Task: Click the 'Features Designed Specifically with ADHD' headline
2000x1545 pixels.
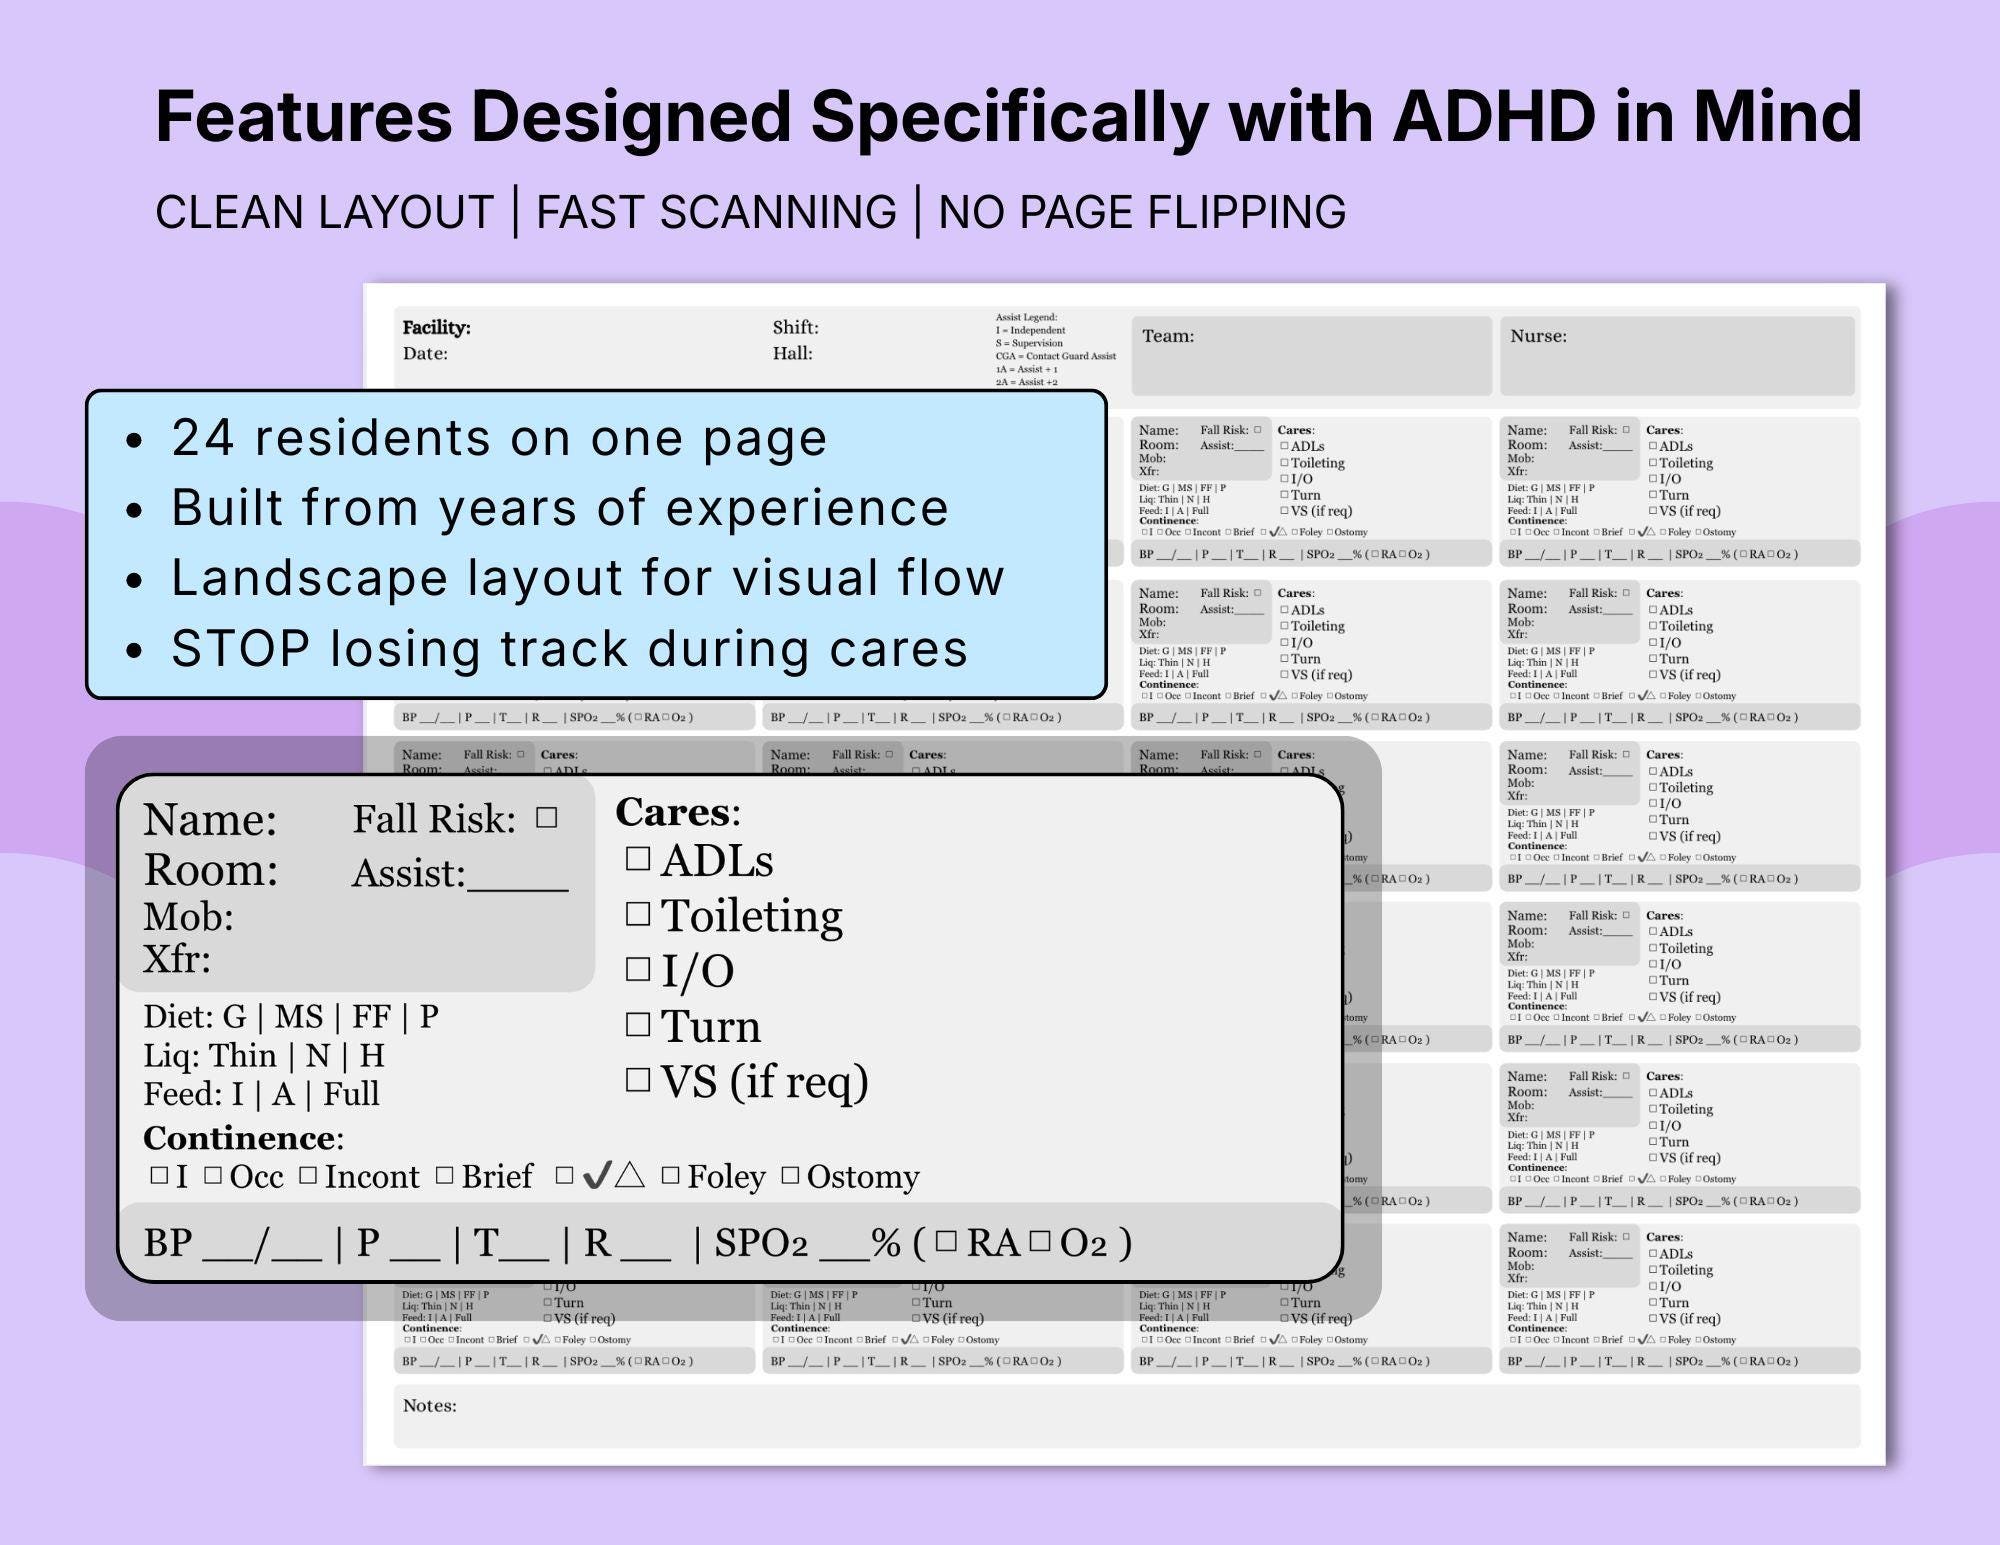Action: point(1008,117)
